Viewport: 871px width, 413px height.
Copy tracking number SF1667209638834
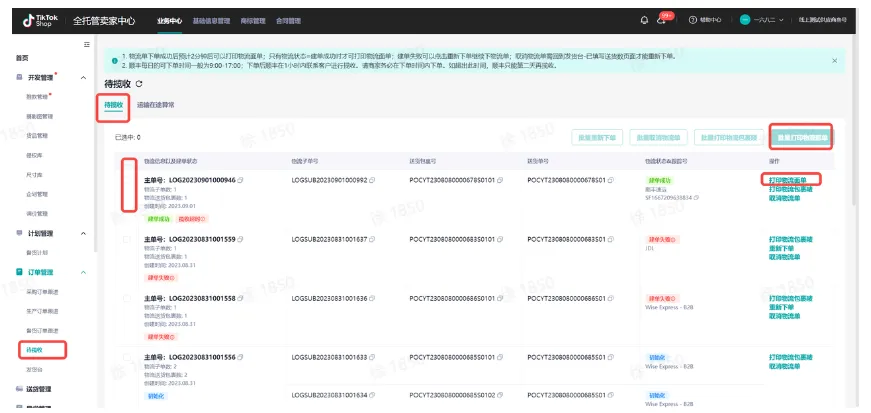[x=697, y=197]
